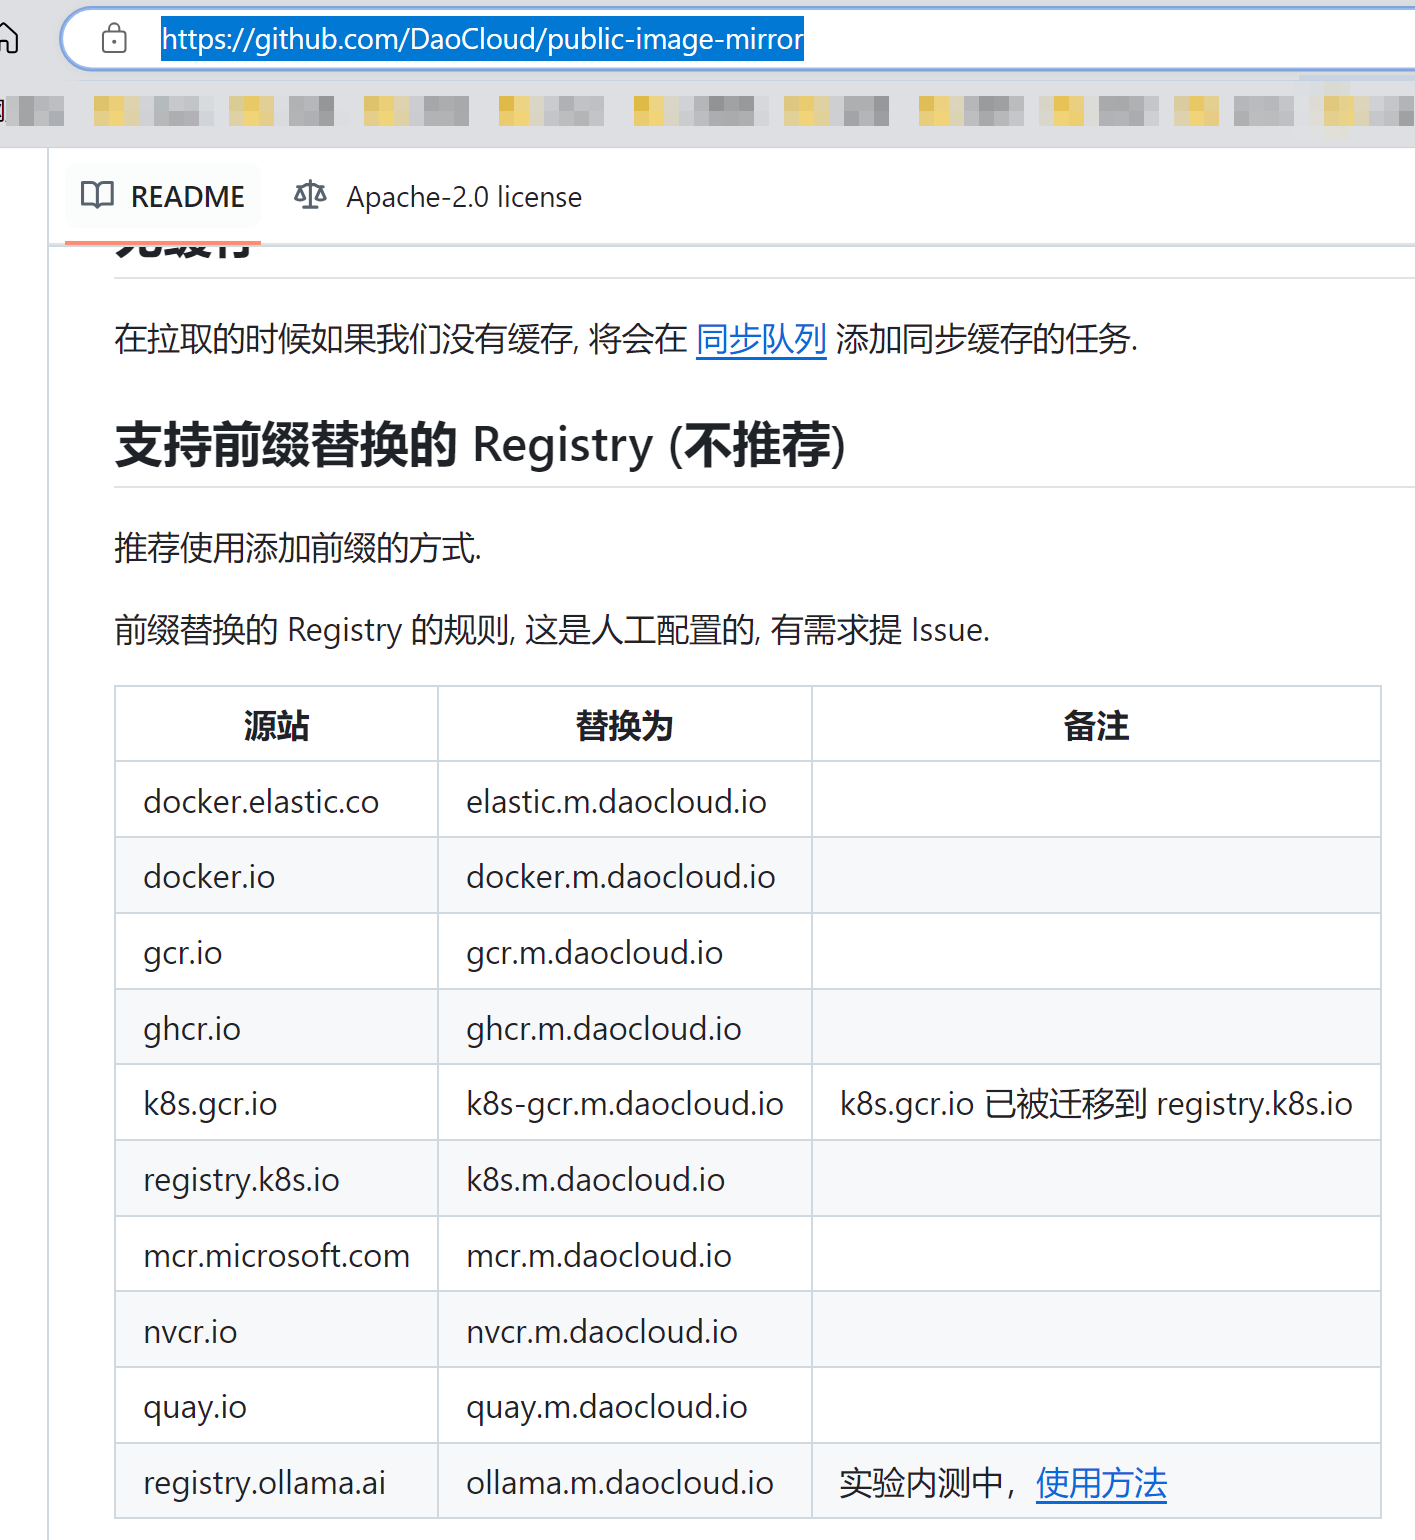Open the Apache-2.0 license tab
This screenshot has width=1415, height=1540.
pyautogui.click(x=438, y=196)
